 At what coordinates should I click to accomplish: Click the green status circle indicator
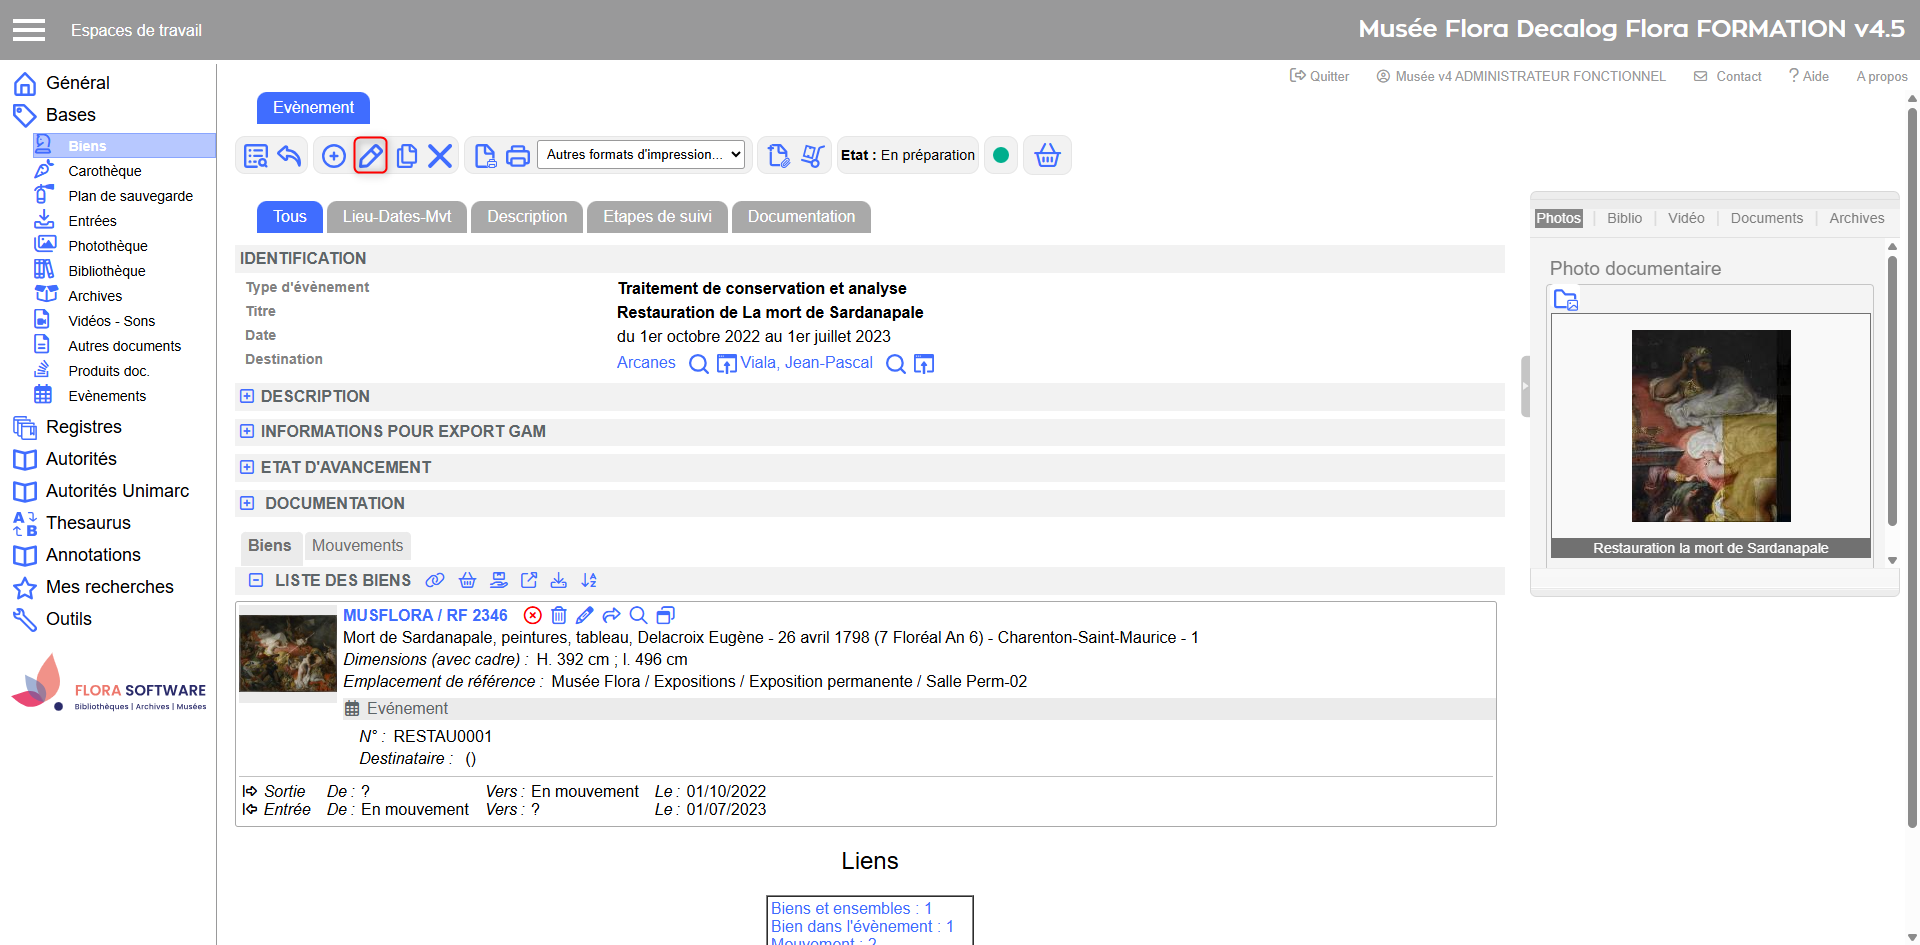pos(1001,156)
